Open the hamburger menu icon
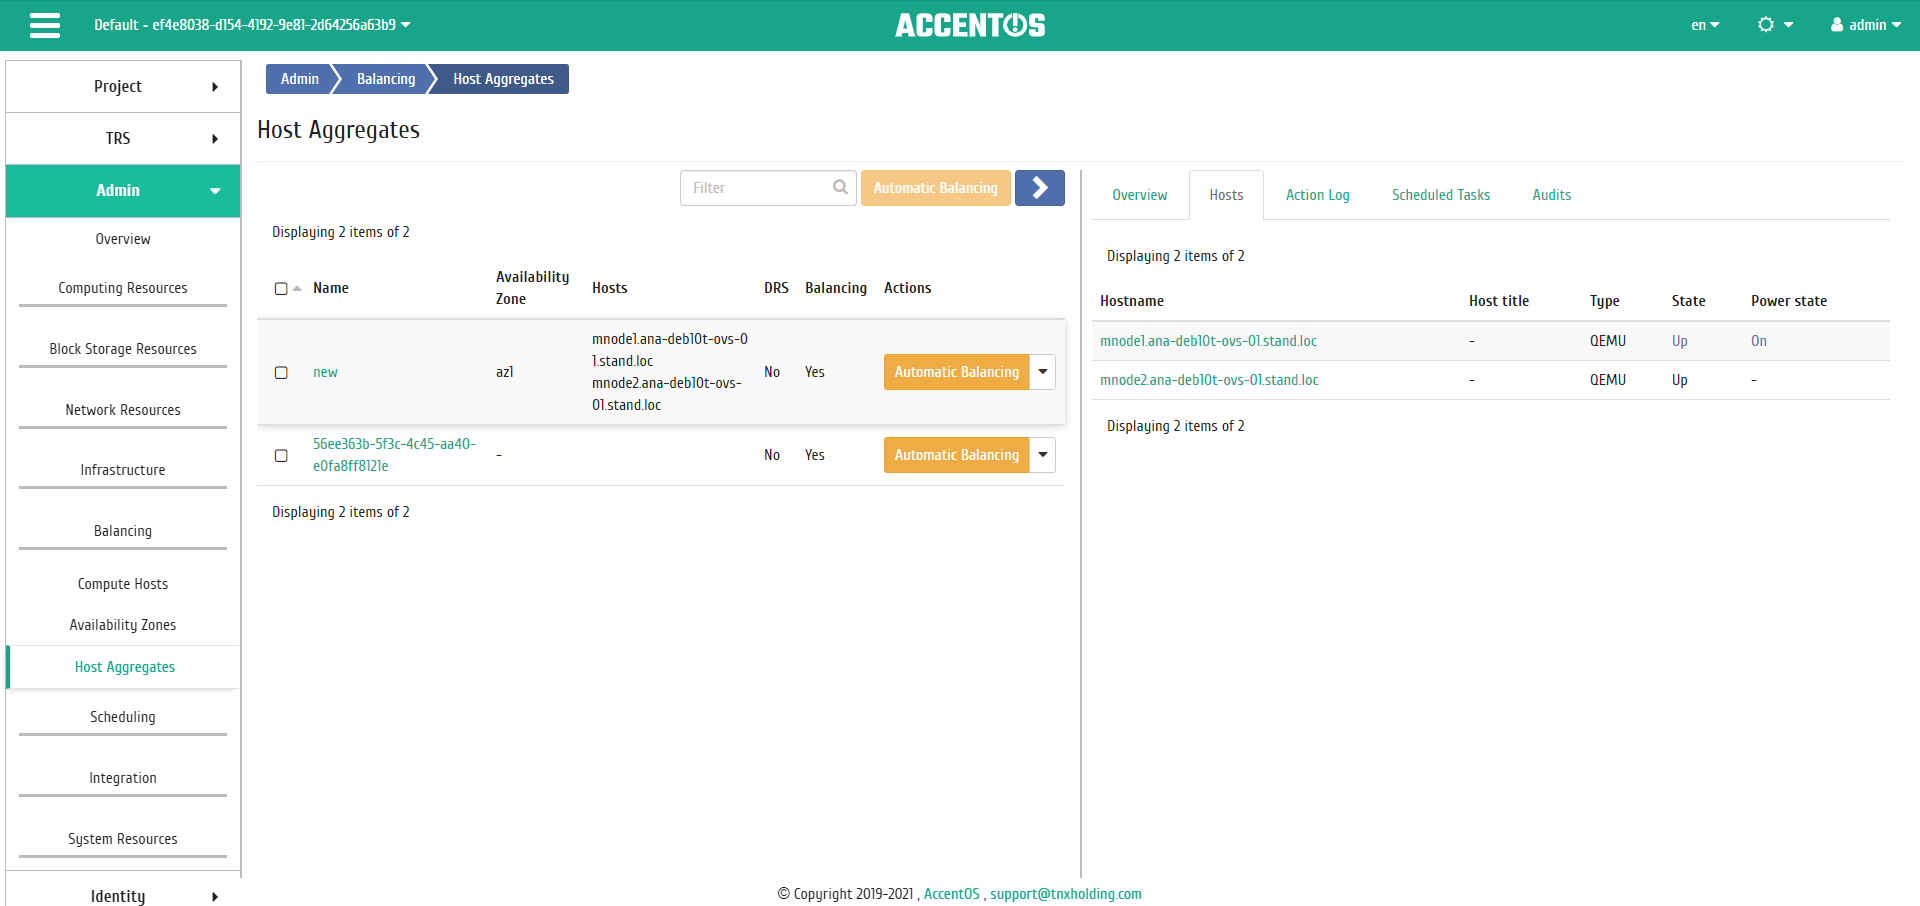 click(45, 25)
